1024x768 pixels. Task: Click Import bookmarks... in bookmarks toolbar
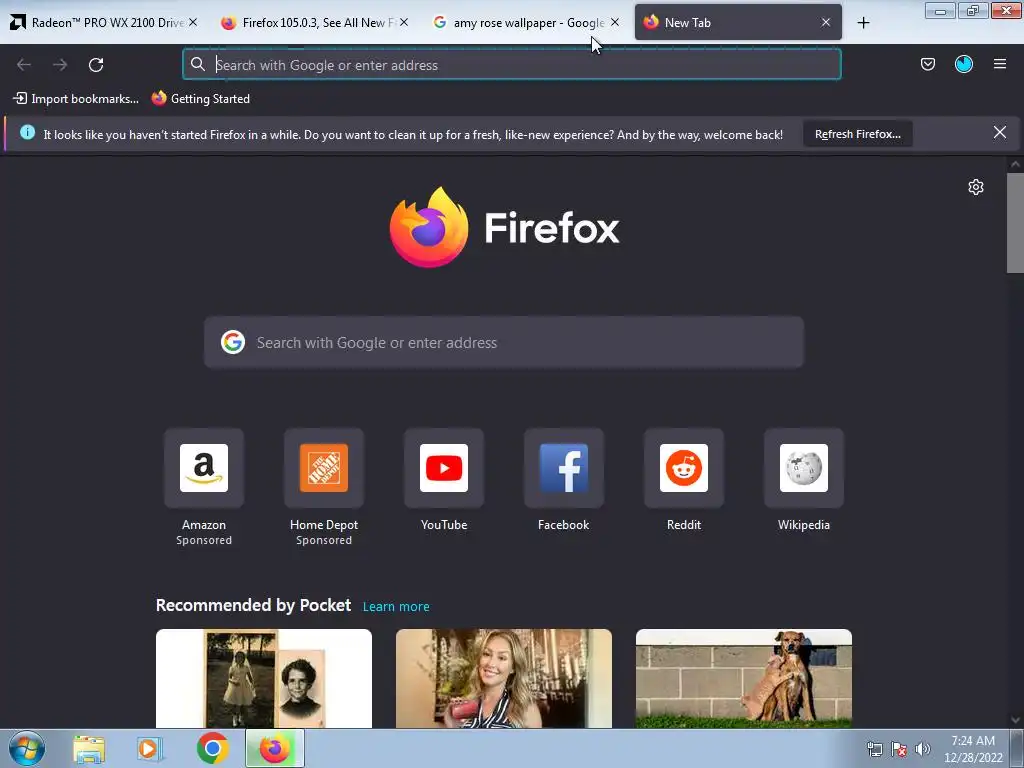pos(76,99)
